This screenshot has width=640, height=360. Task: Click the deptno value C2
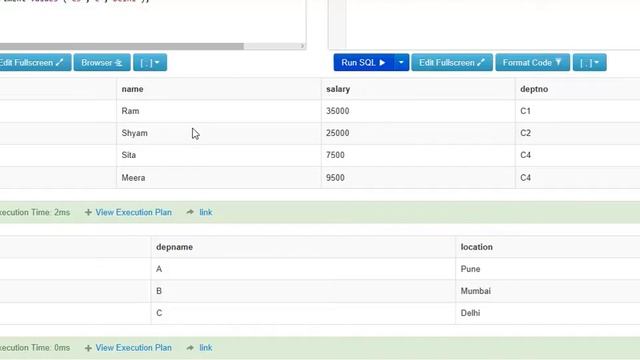click(x=525, y=133)
